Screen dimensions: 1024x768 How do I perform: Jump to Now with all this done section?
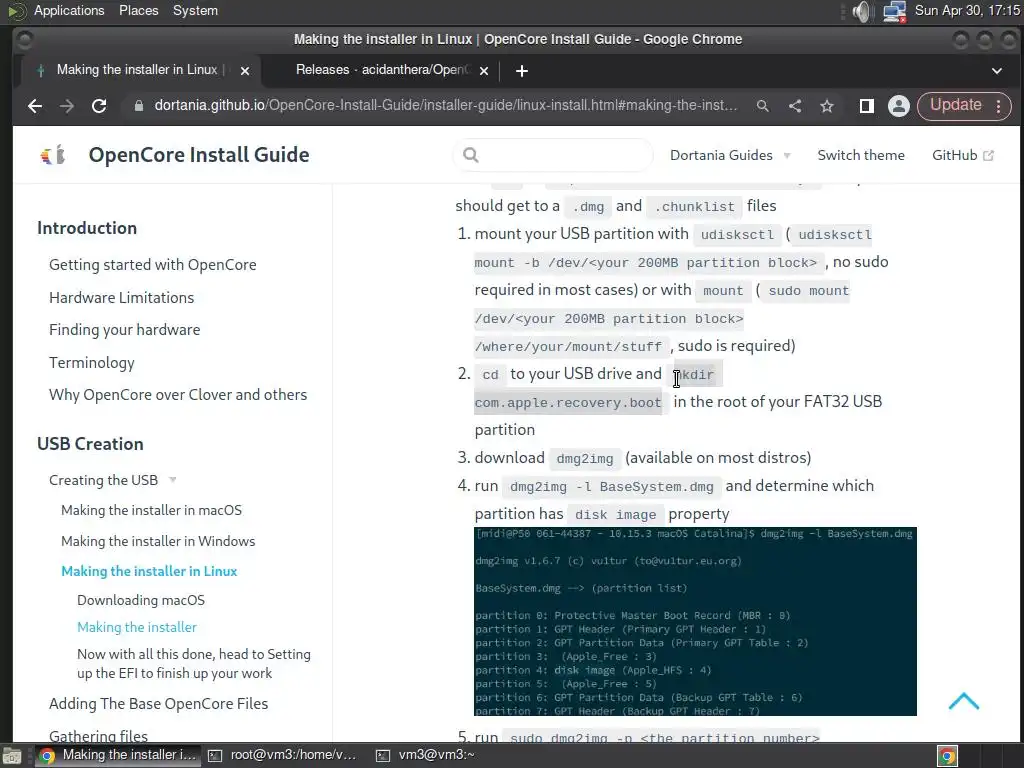[194, 664]
